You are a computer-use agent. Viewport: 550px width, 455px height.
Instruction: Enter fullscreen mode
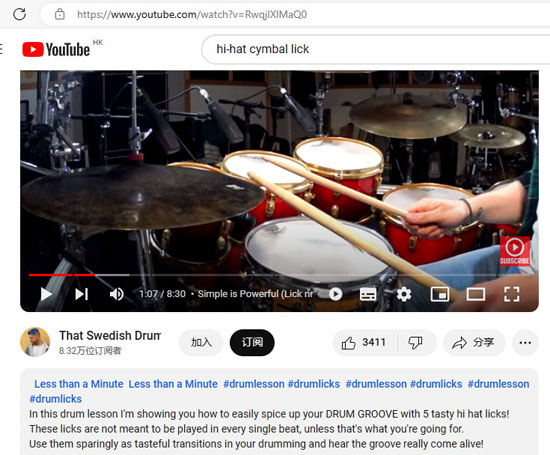coord(511,294)
